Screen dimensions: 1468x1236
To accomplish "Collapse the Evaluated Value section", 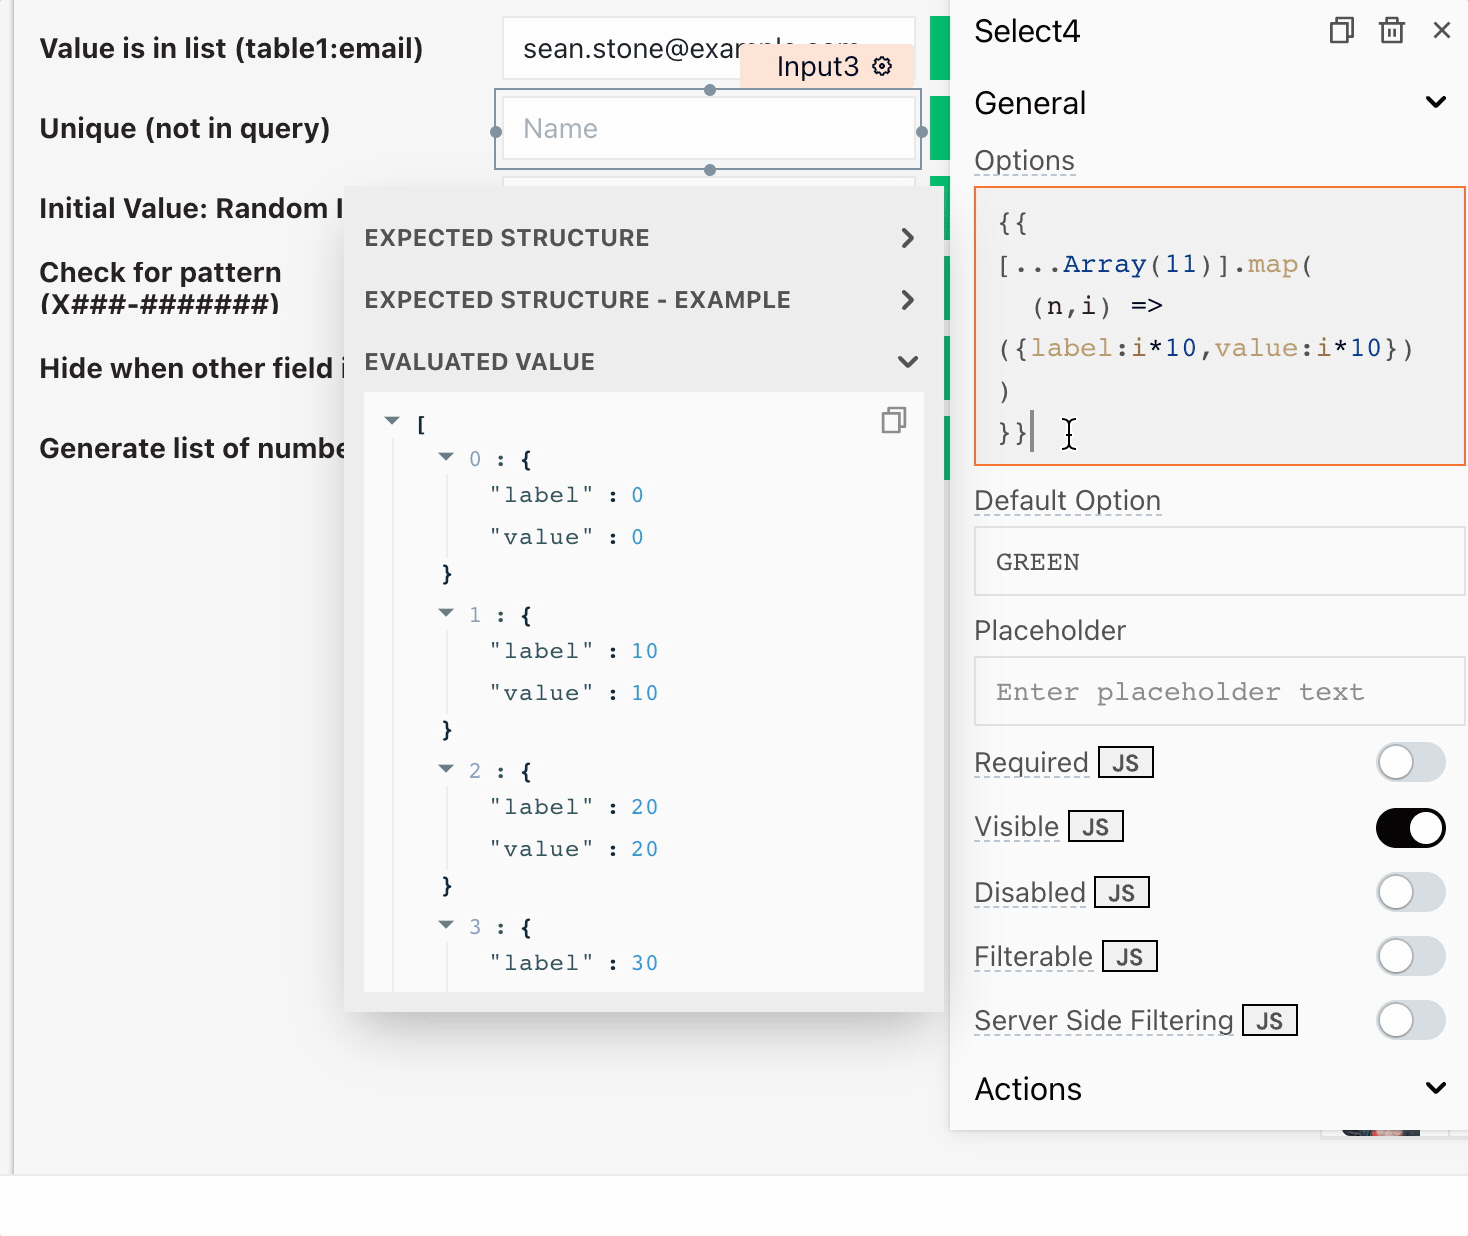I will click(907, 362).
